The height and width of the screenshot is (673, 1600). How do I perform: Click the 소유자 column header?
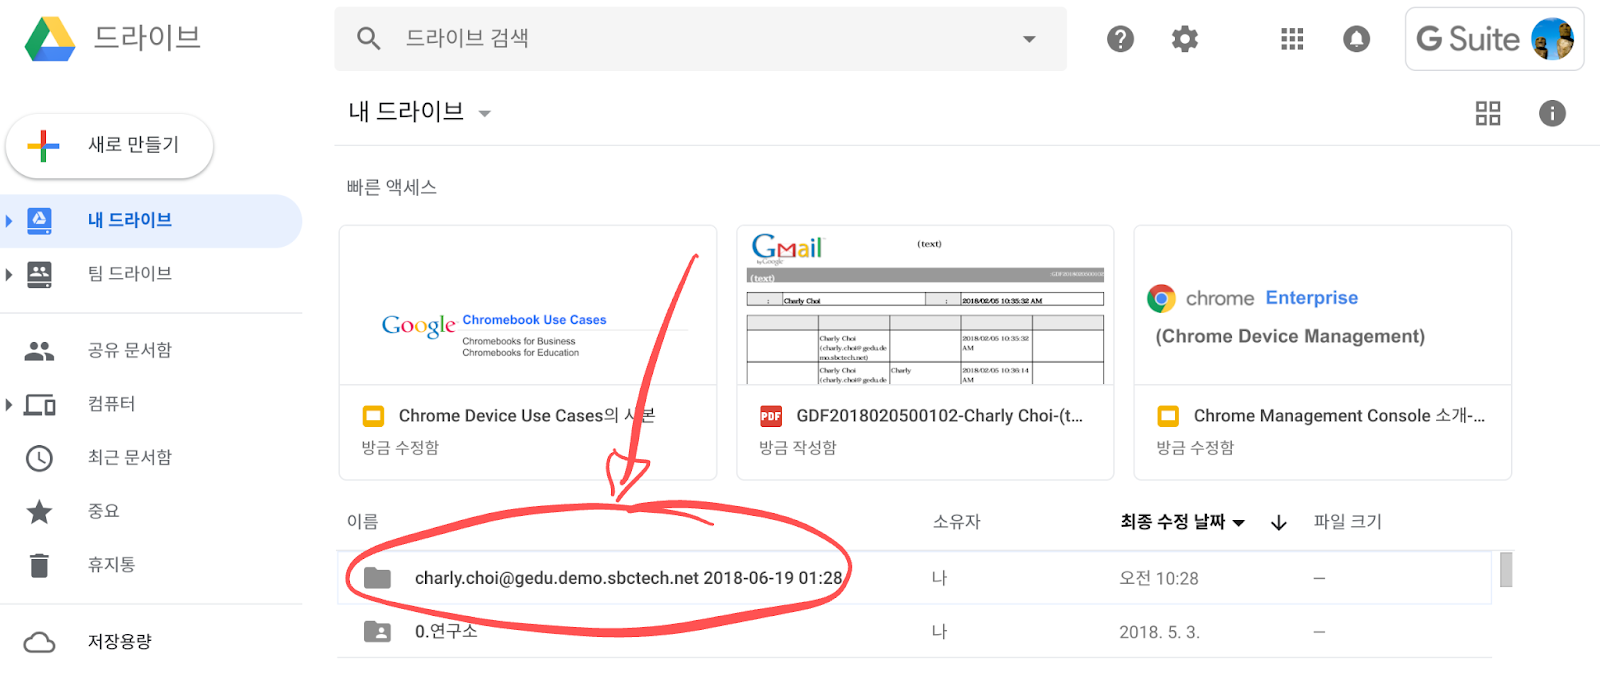pos(957,522)
